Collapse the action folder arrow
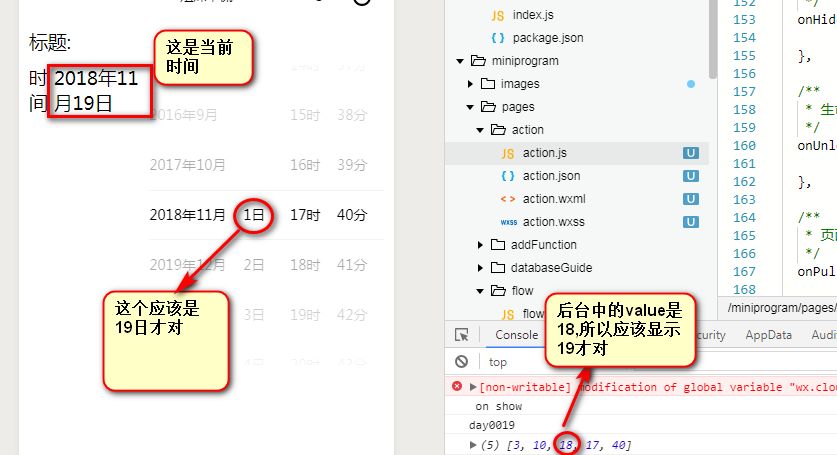 (x=480, y=130)
